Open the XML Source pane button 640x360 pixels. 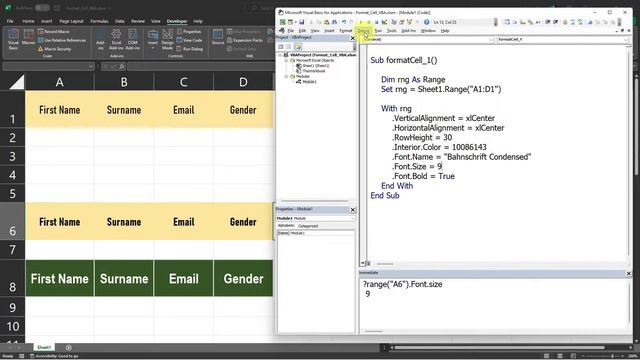(x=218, y=38)
